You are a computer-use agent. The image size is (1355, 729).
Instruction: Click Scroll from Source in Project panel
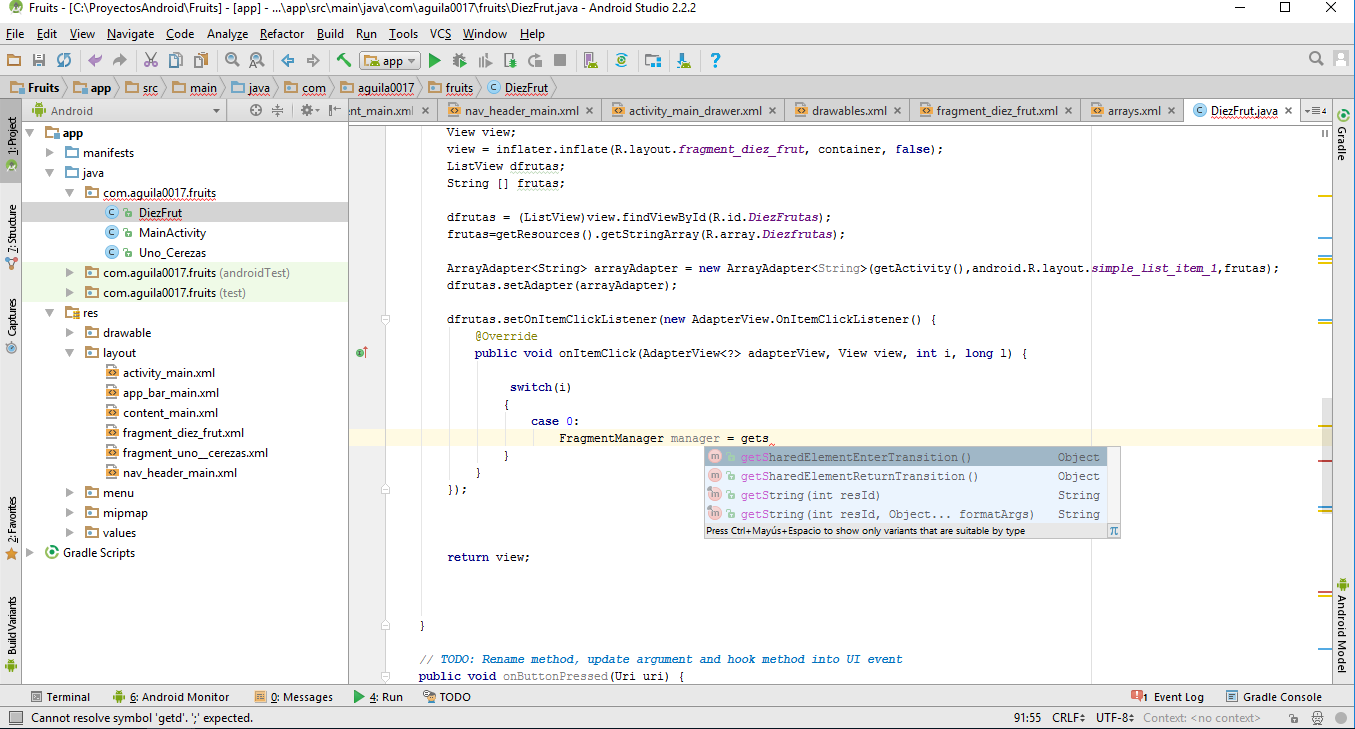coord(256,111)
